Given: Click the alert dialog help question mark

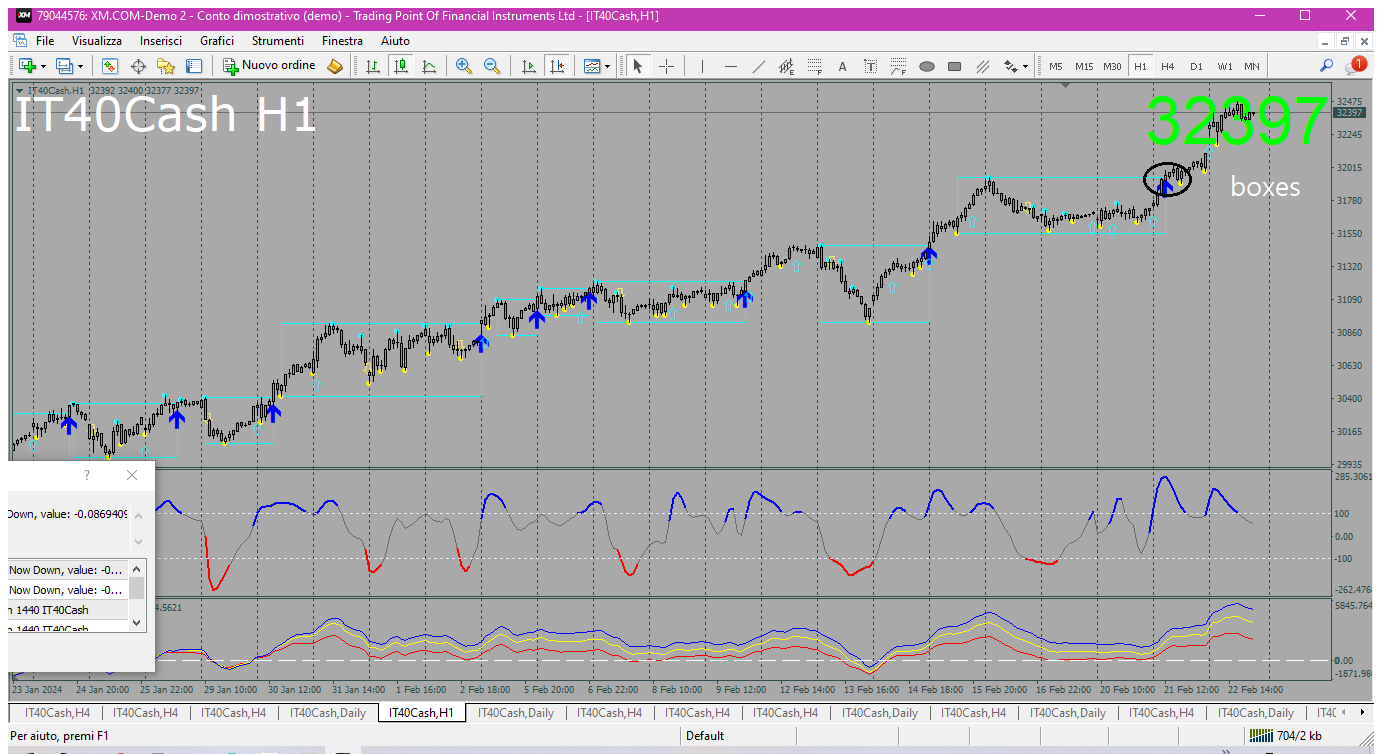Looking at the screenshot, I should pos(87,475).
